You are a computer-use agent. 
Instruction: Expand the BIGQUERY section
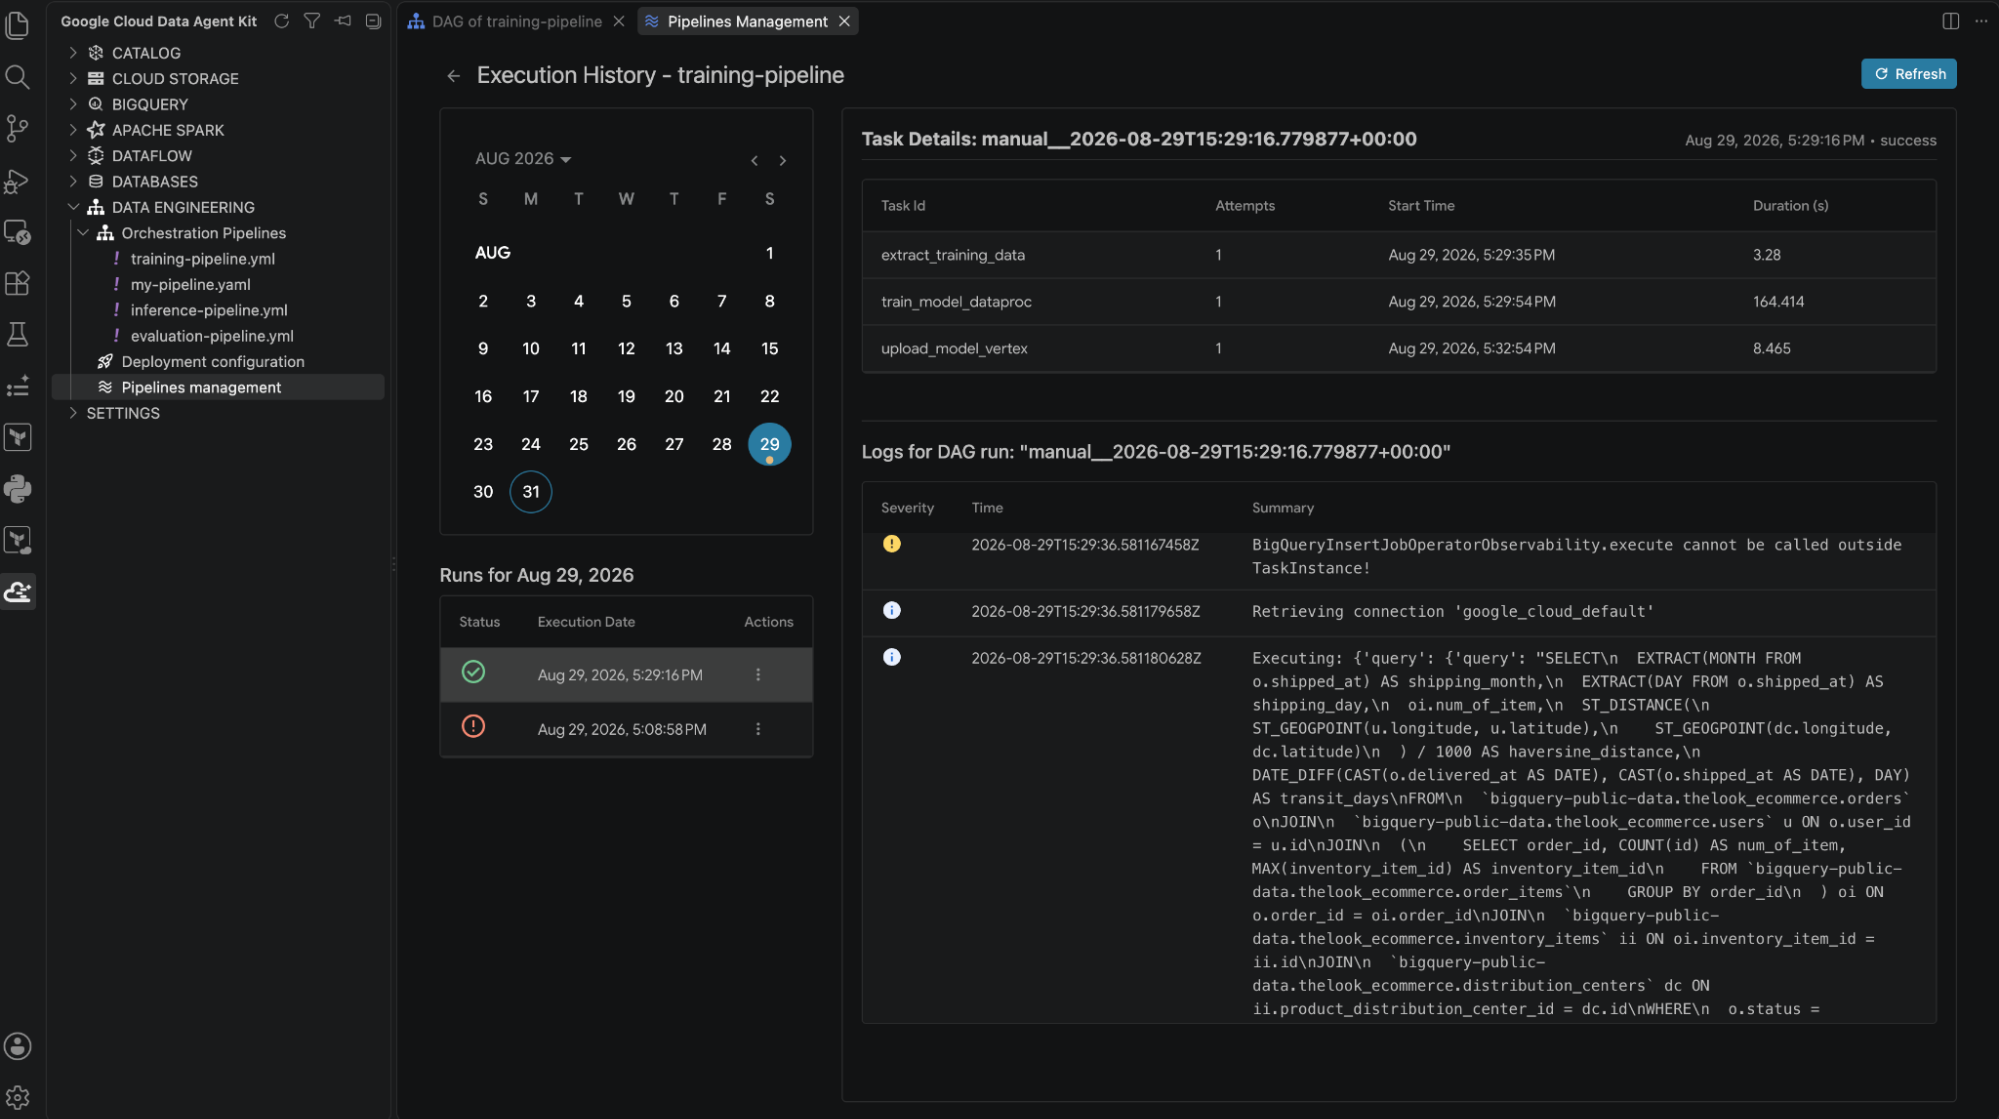click(x=73, y=104)
